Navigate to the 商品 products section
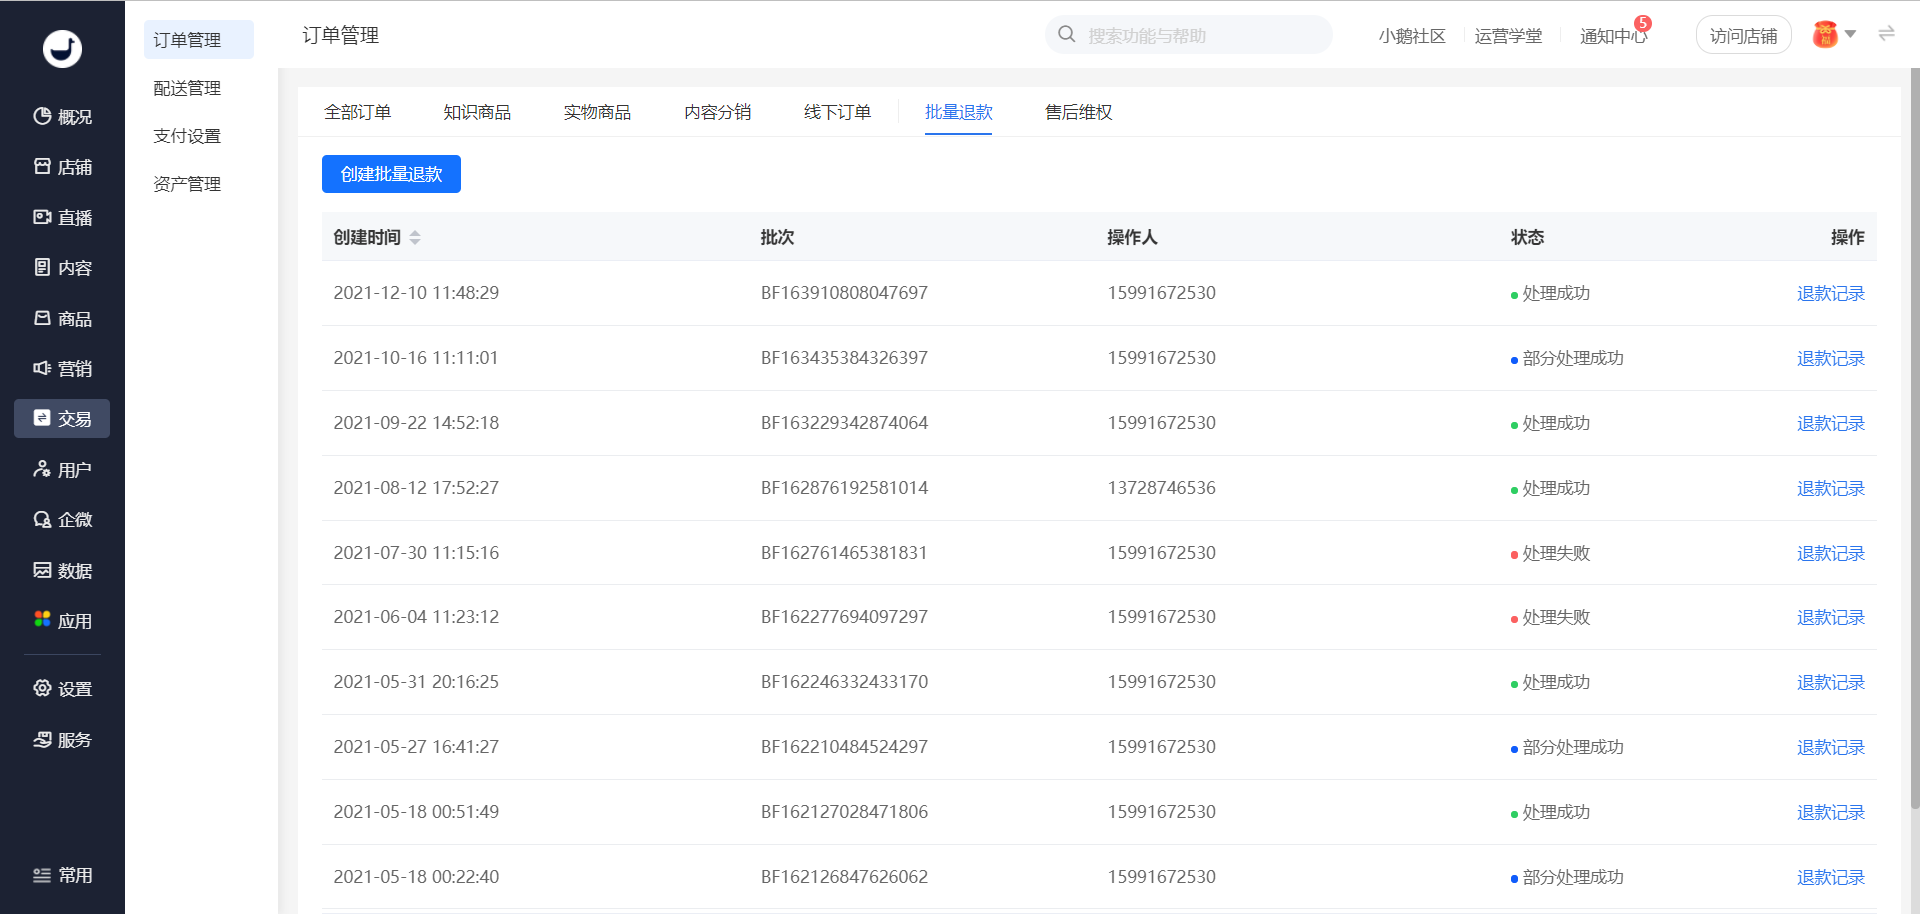The width and height of the screenshot is (1920, 914). tap(62, 319)
